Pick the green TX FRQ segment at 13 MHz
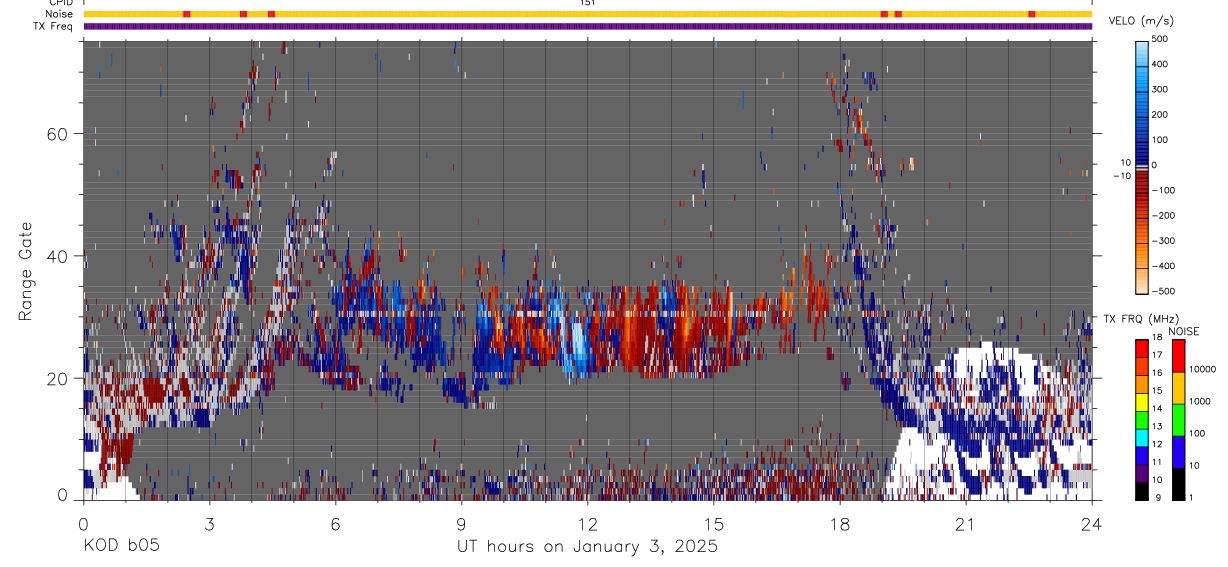This screenshot has height=567, width=1228. [1141, 420]
